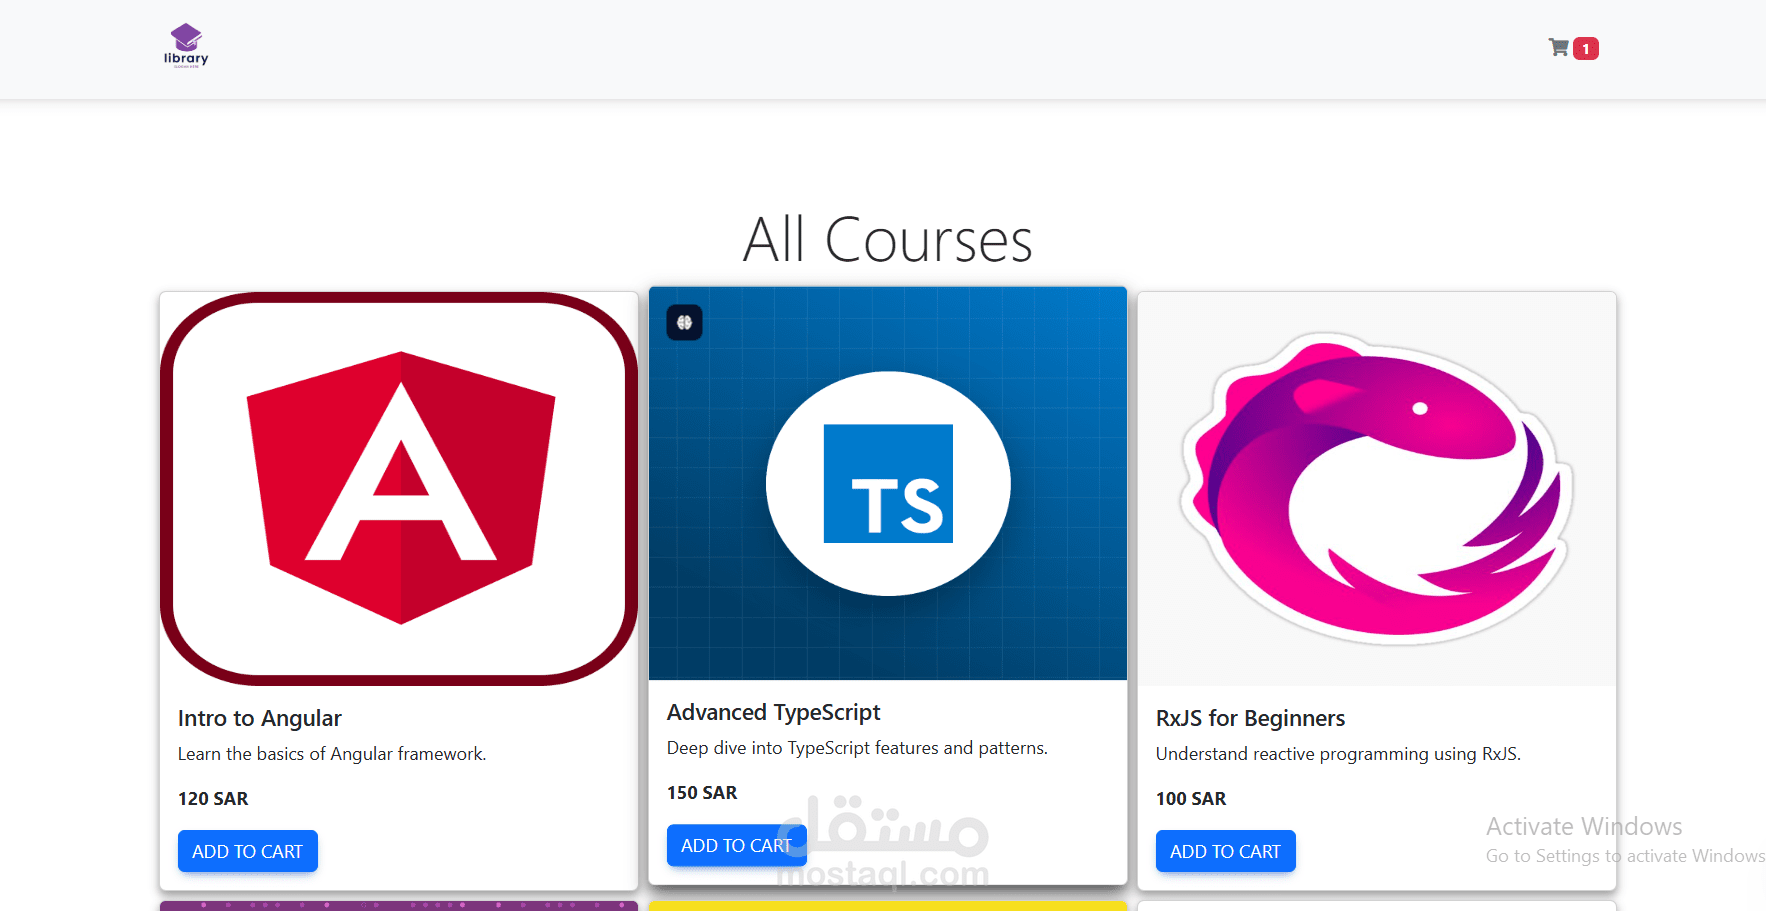Viewport: 1766px width, 911px height.
Task: Click 'Deep dive into TypeScript features' description
Action: [857, 748]
